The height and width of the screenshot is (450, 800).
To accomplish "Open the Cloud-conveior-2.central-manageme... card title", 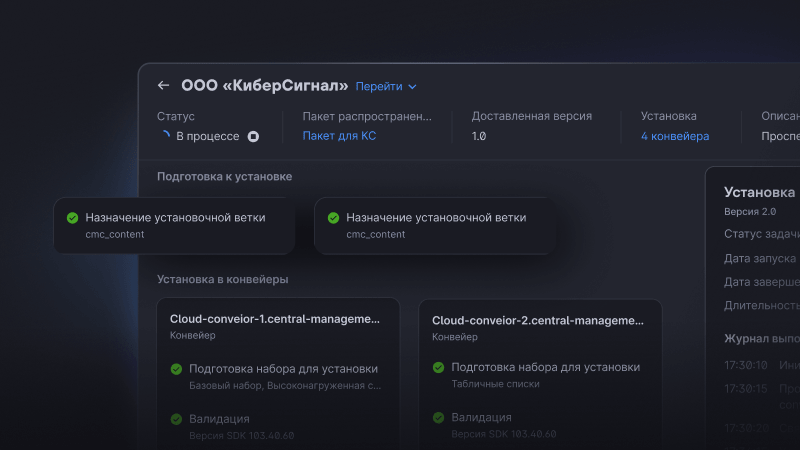I will coord(538,320).
